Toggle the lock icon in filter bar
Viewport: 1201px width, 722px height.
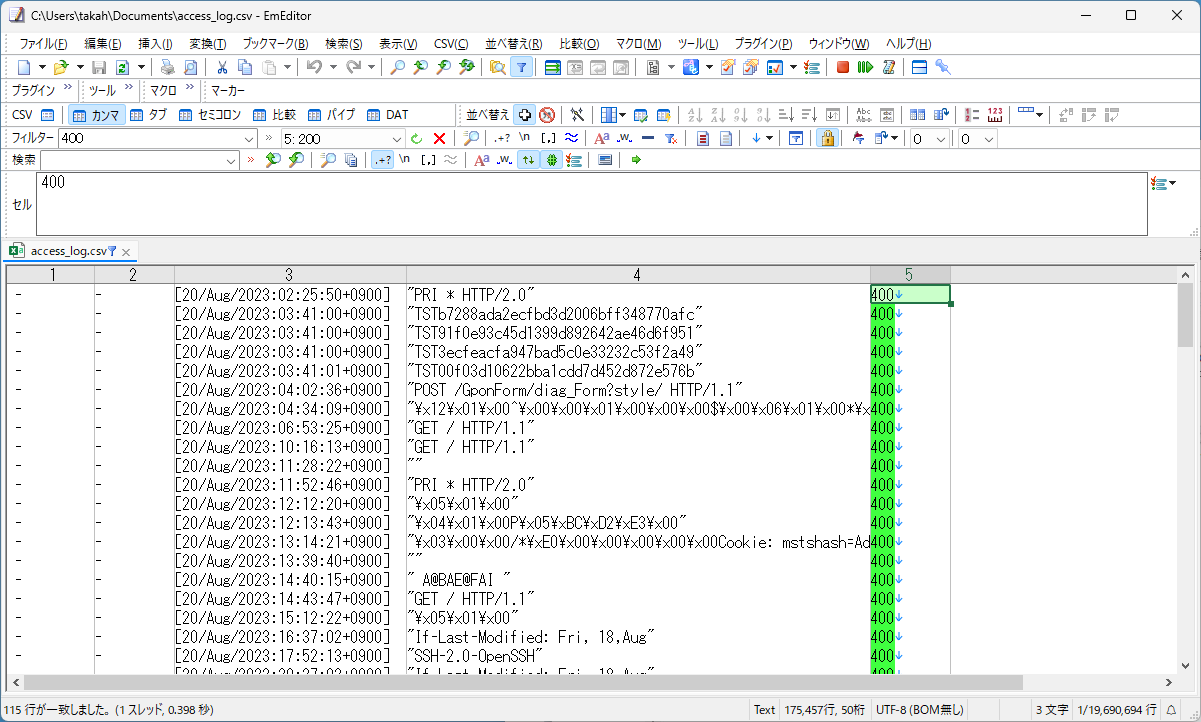[826, 138]
